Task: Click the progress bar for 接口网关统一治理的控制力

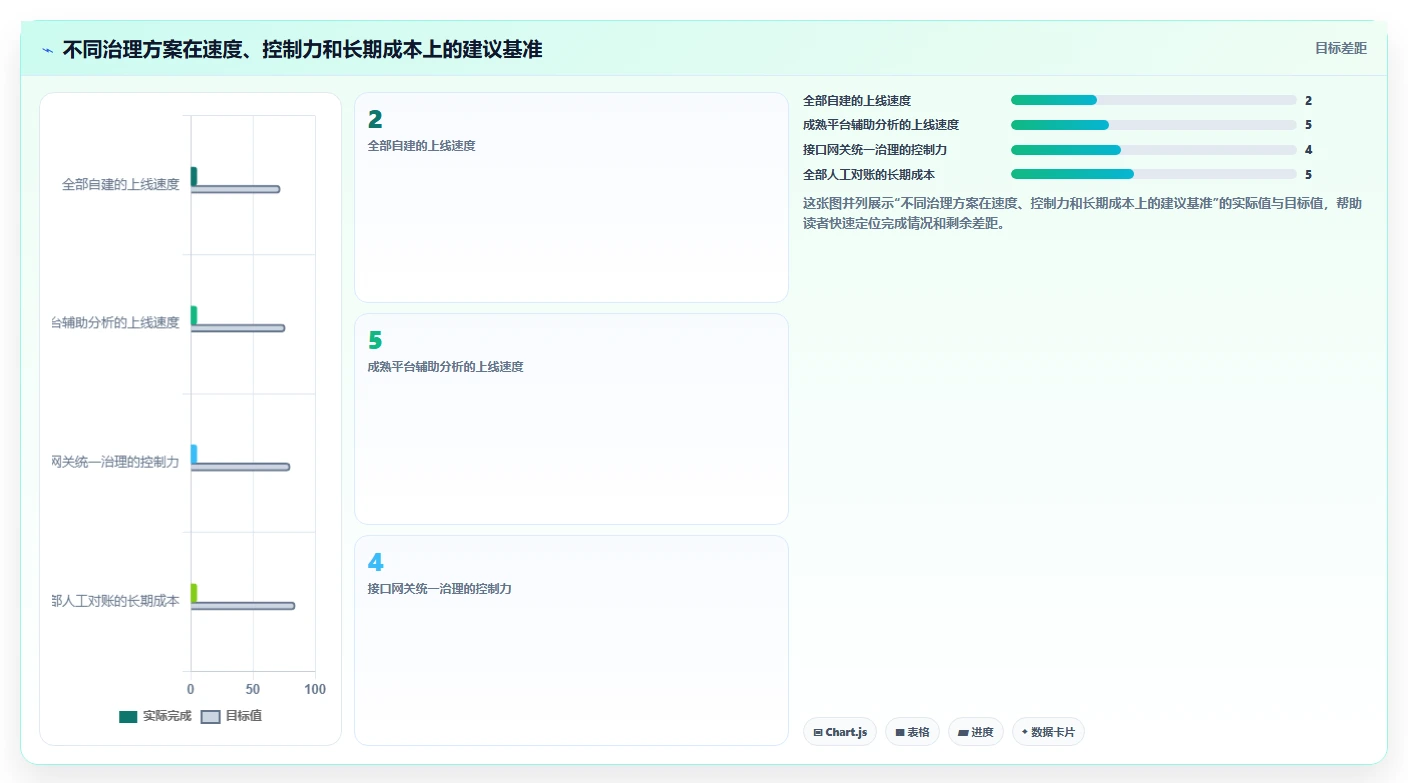Action: (1154, 150)
